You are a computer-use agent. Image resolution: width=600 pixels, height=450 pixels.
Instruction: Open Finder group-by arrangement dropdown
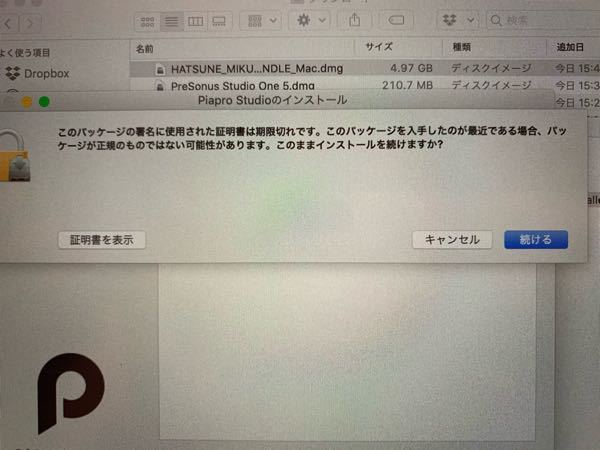[x=262, y=21]
